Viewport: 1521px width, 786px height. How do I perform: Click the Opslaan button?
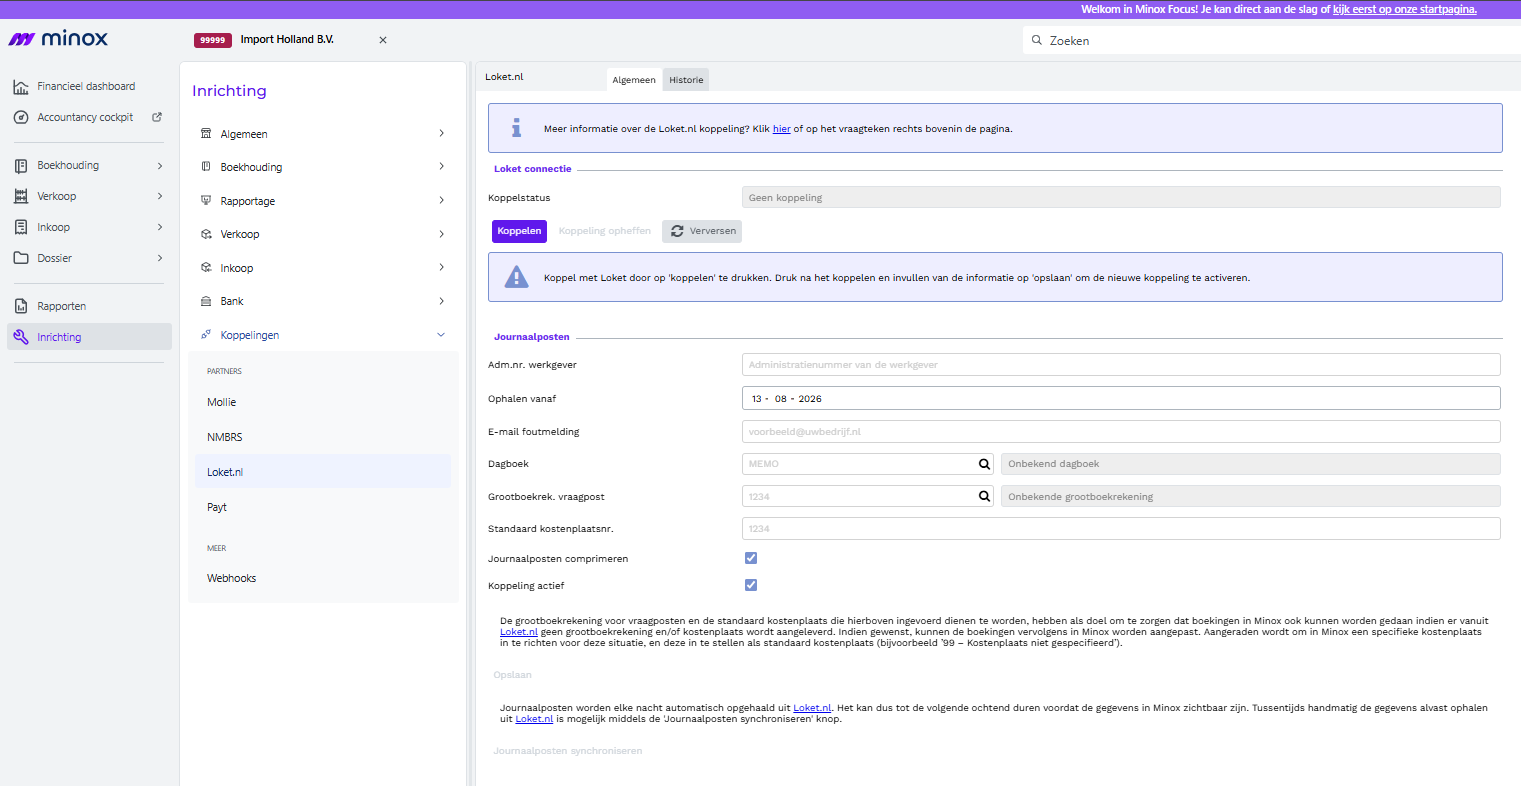tap(512, 675)
